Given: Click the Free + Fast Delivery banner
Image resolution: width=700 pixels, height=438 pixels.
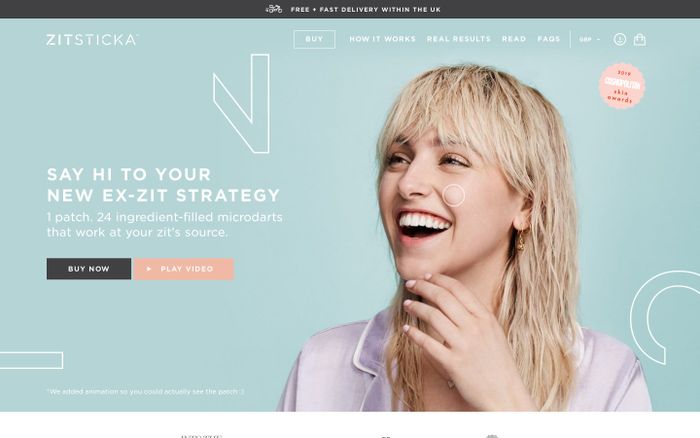Looking at the screenshot, I should (x=365, y=9).
